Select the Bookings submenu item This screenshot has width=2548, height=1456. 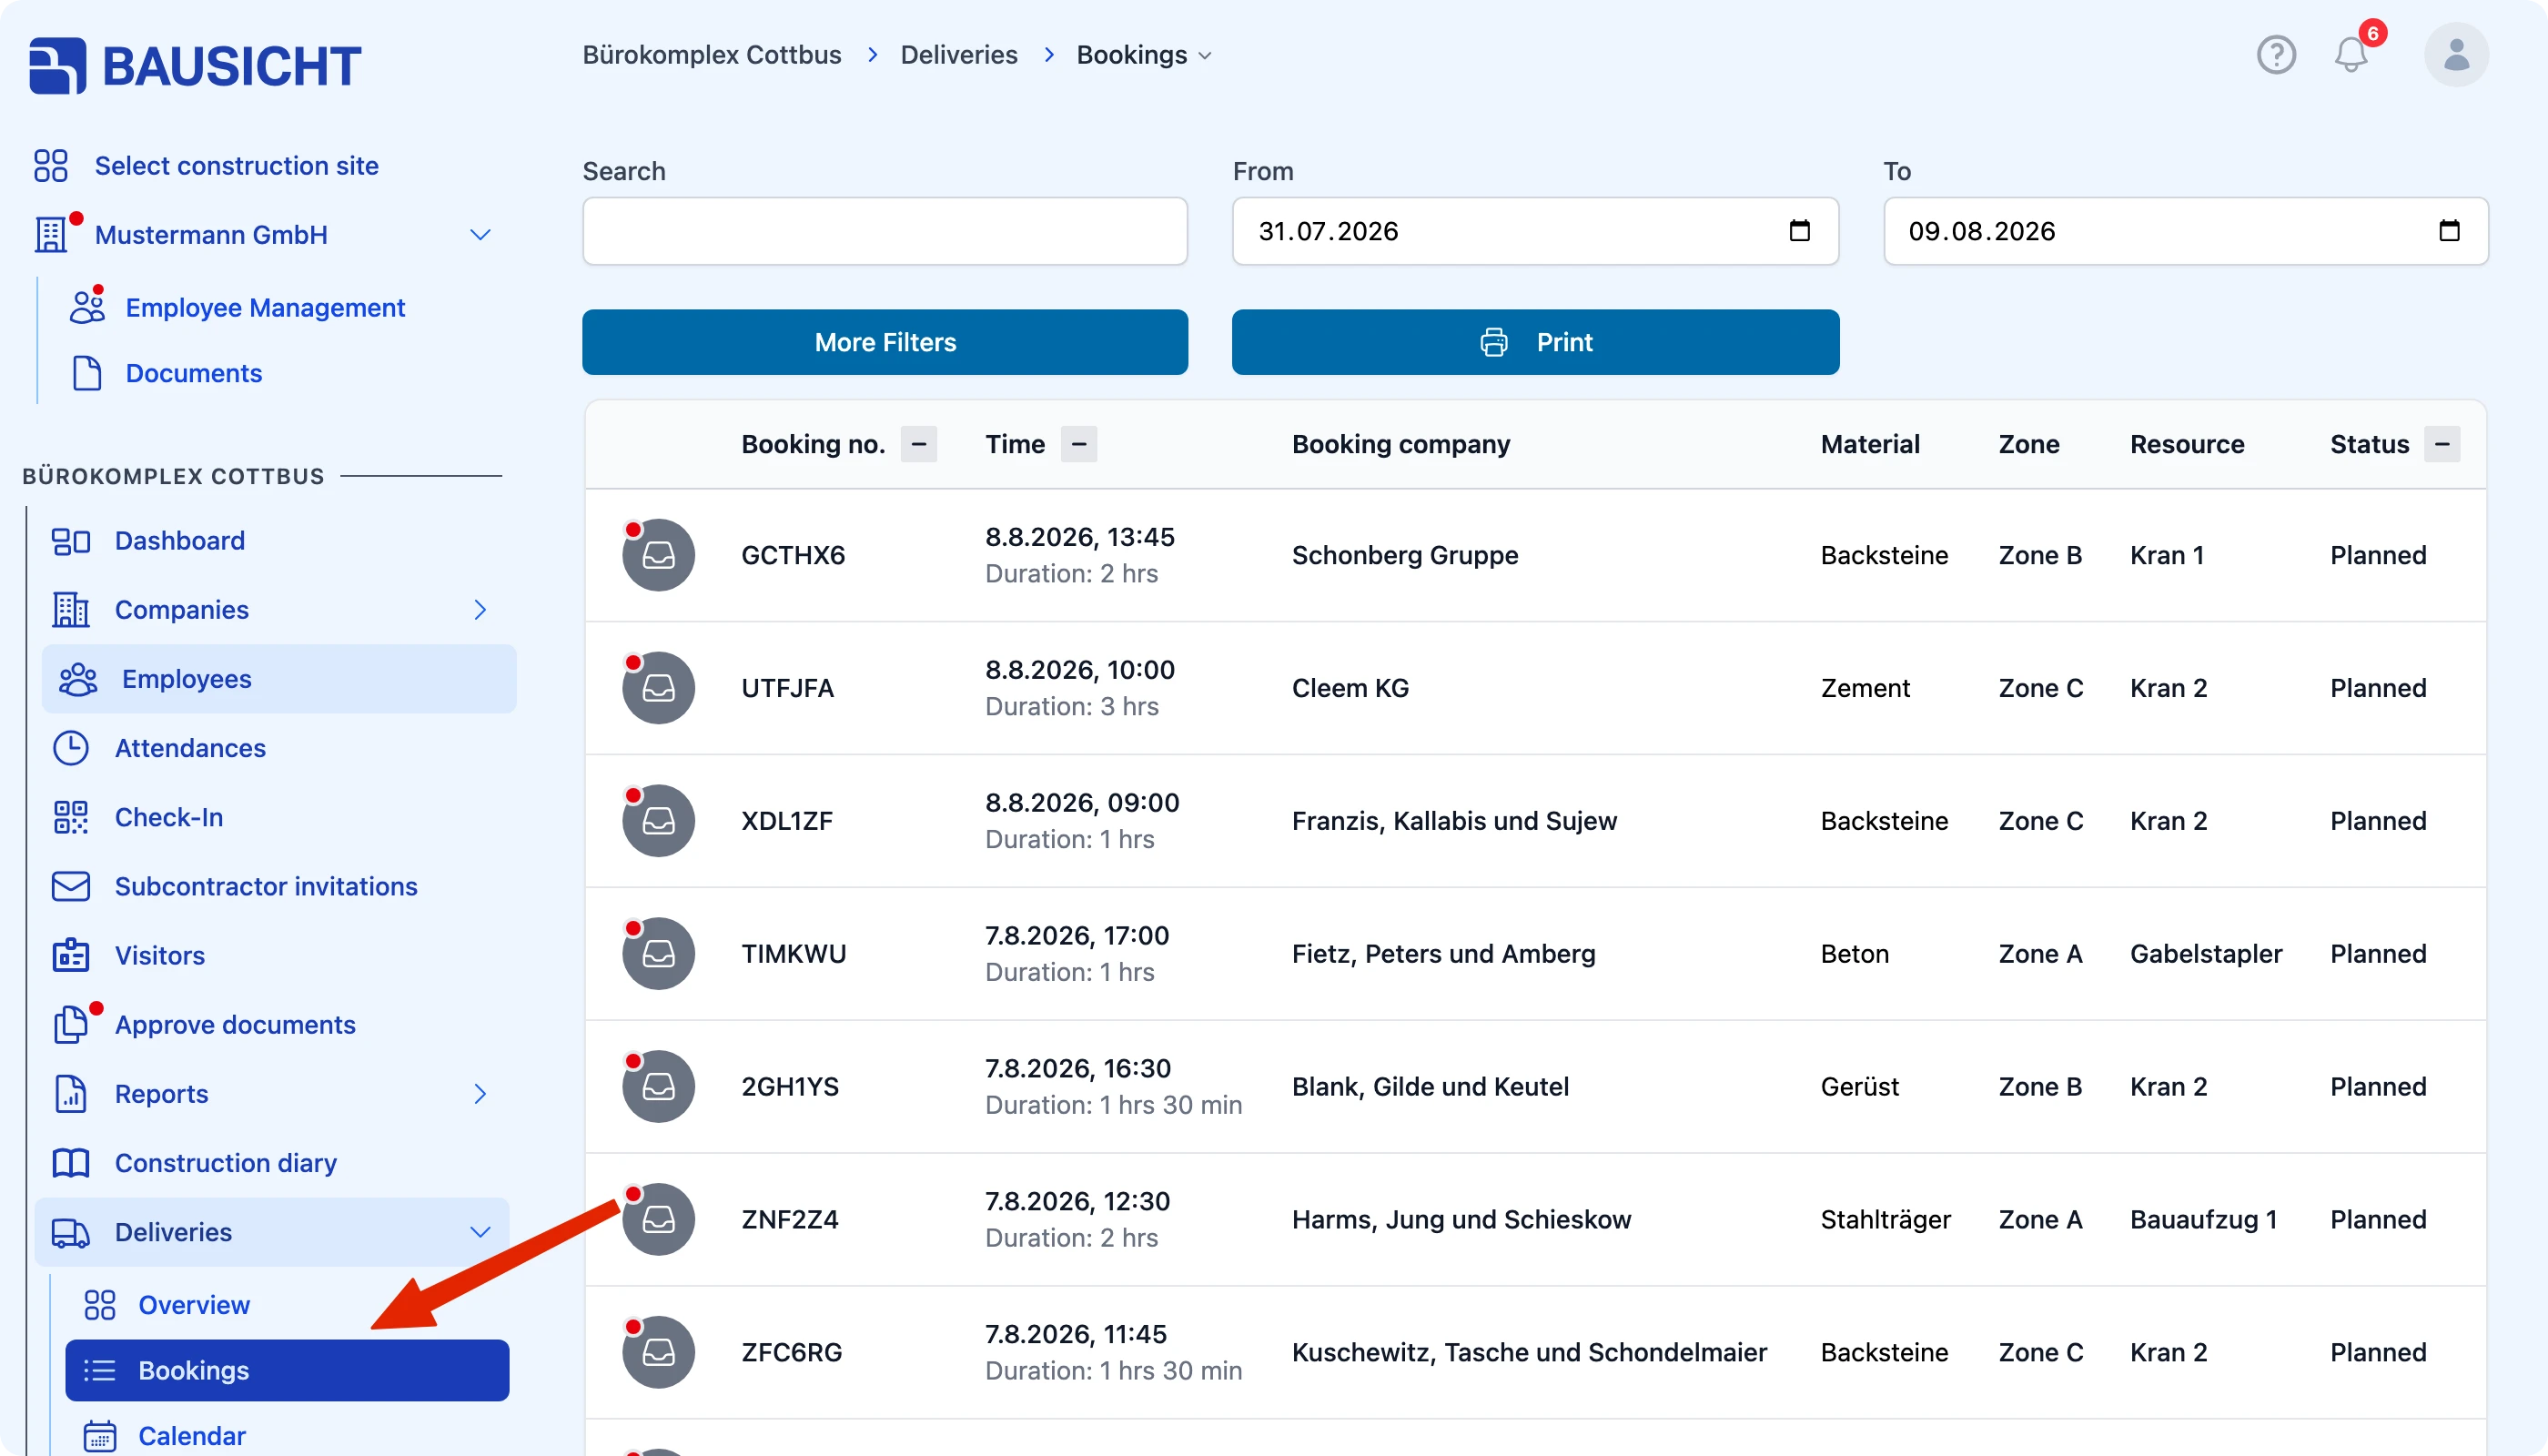pos(287,1371)
